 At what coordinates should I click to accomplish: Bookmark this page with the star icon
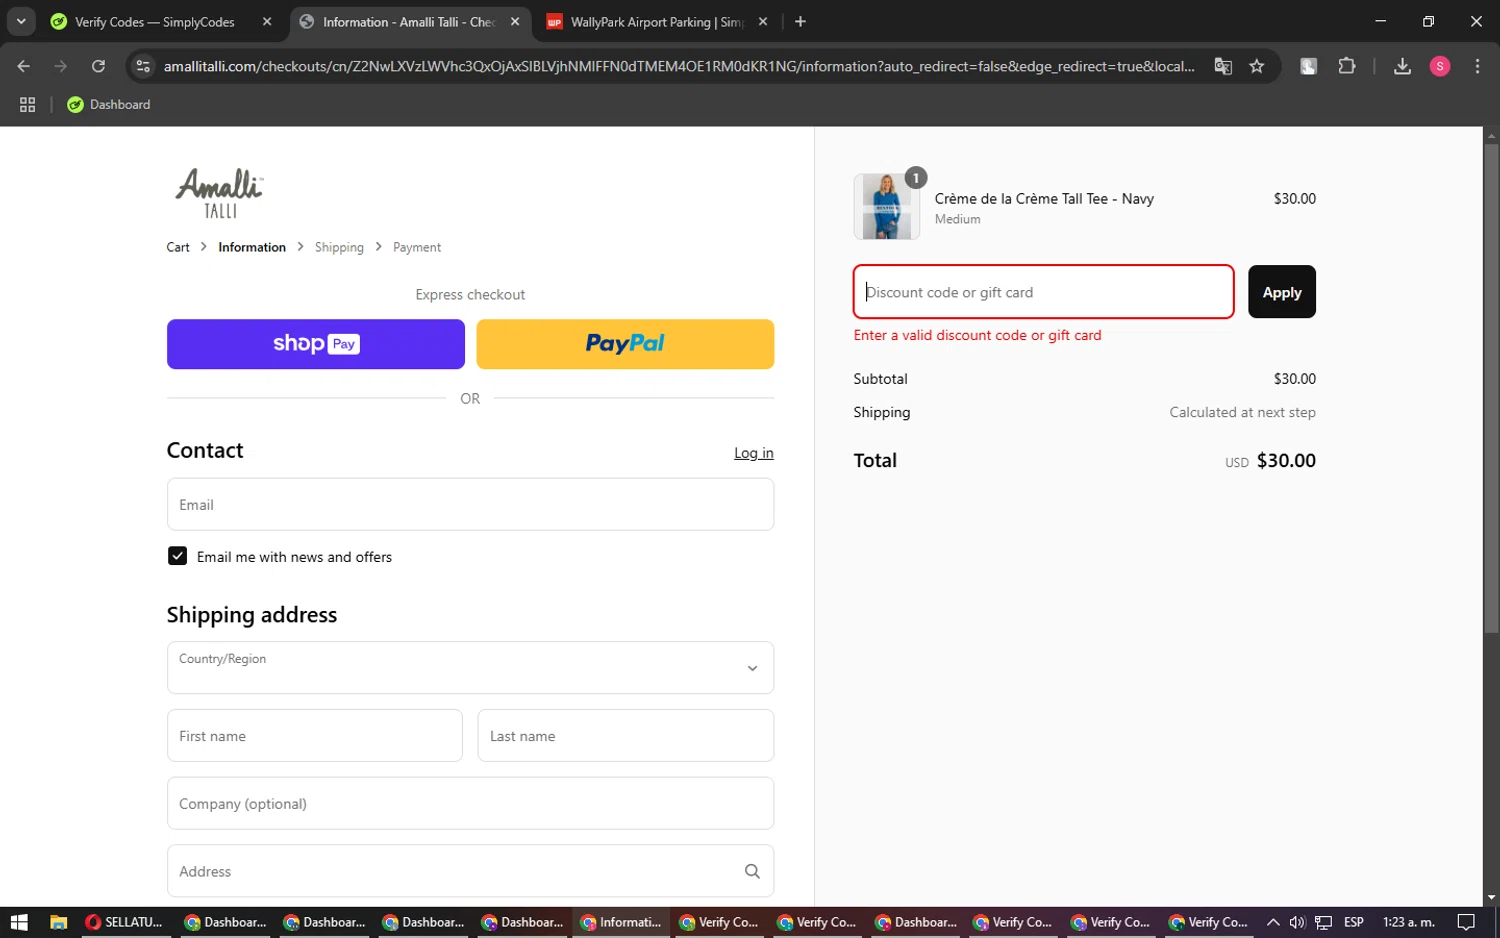click(1257, 66)
